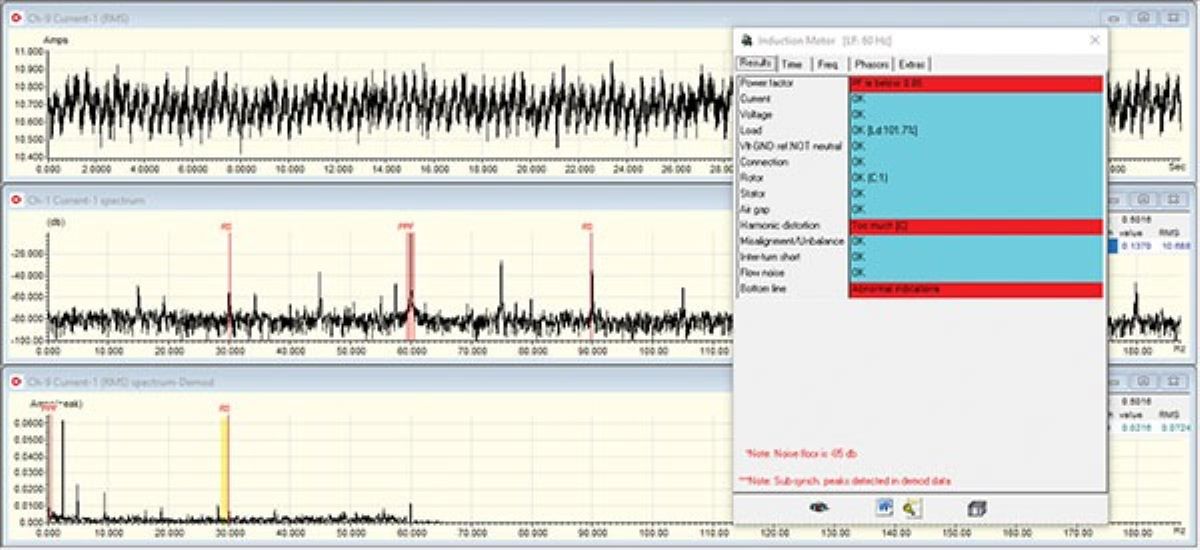
Task: Click the Power factor red result row
Action: [975, 84]
